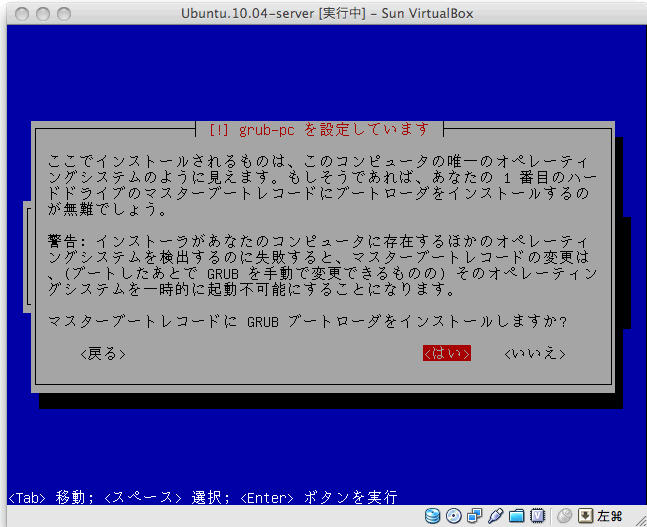Select the <はい> (Yes) button
The image size is (647, 527).
tap(447, 354)
